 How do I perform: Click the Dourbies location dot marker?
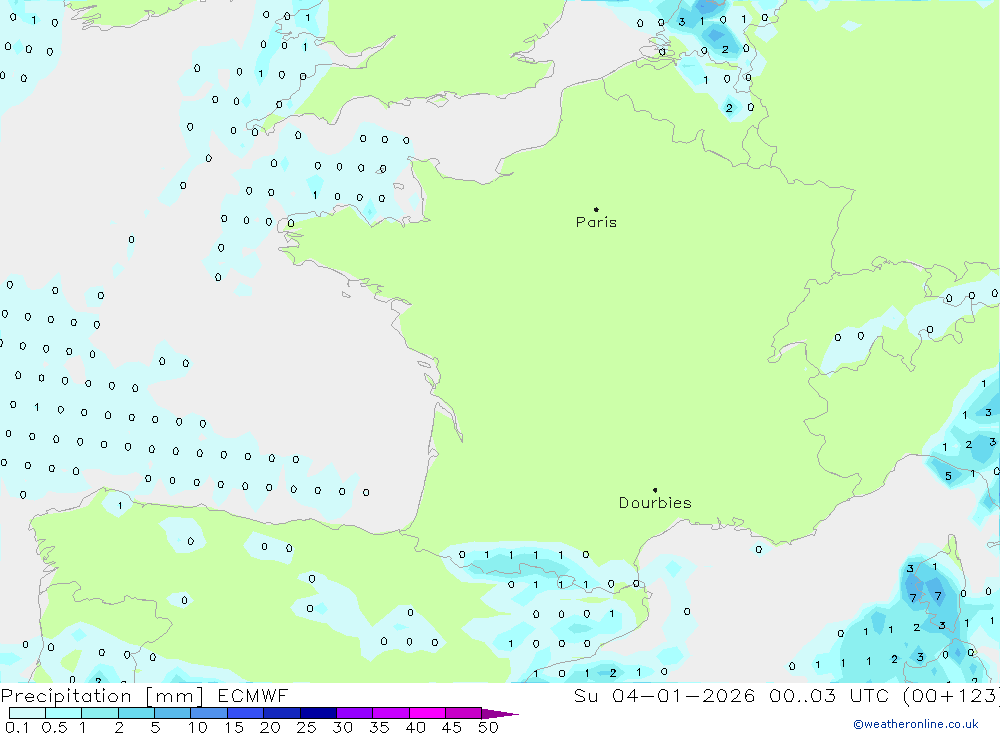[x=655, y=490]
